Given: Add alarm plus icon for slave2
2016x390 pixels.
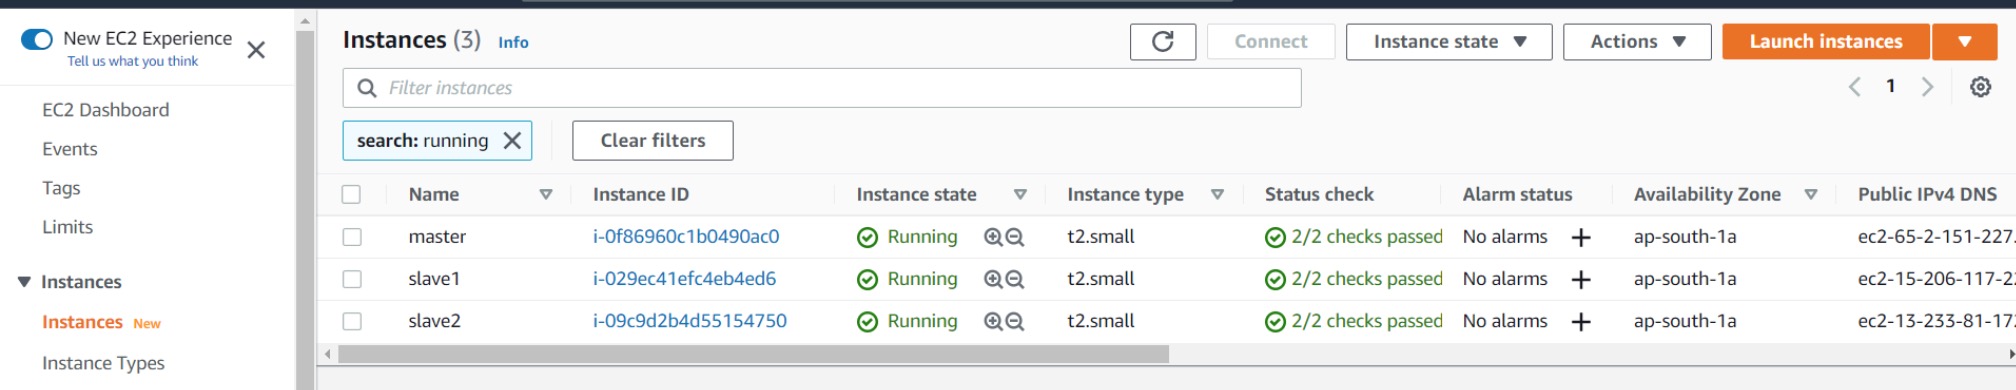Looking at the screenshot, I should tap(1581, 321).
